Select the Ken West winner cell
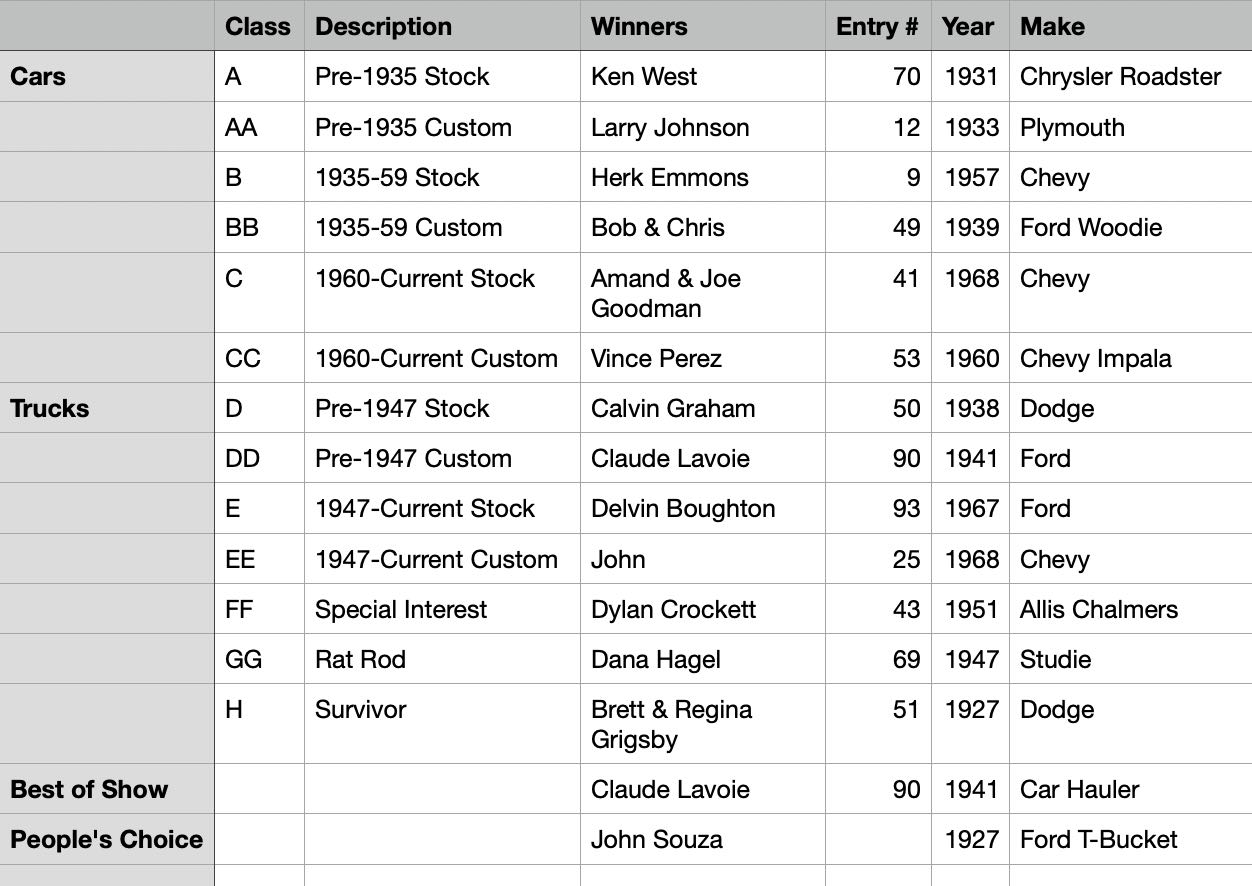The height and width of the screenshot is (886, 1252). (703, 77)
